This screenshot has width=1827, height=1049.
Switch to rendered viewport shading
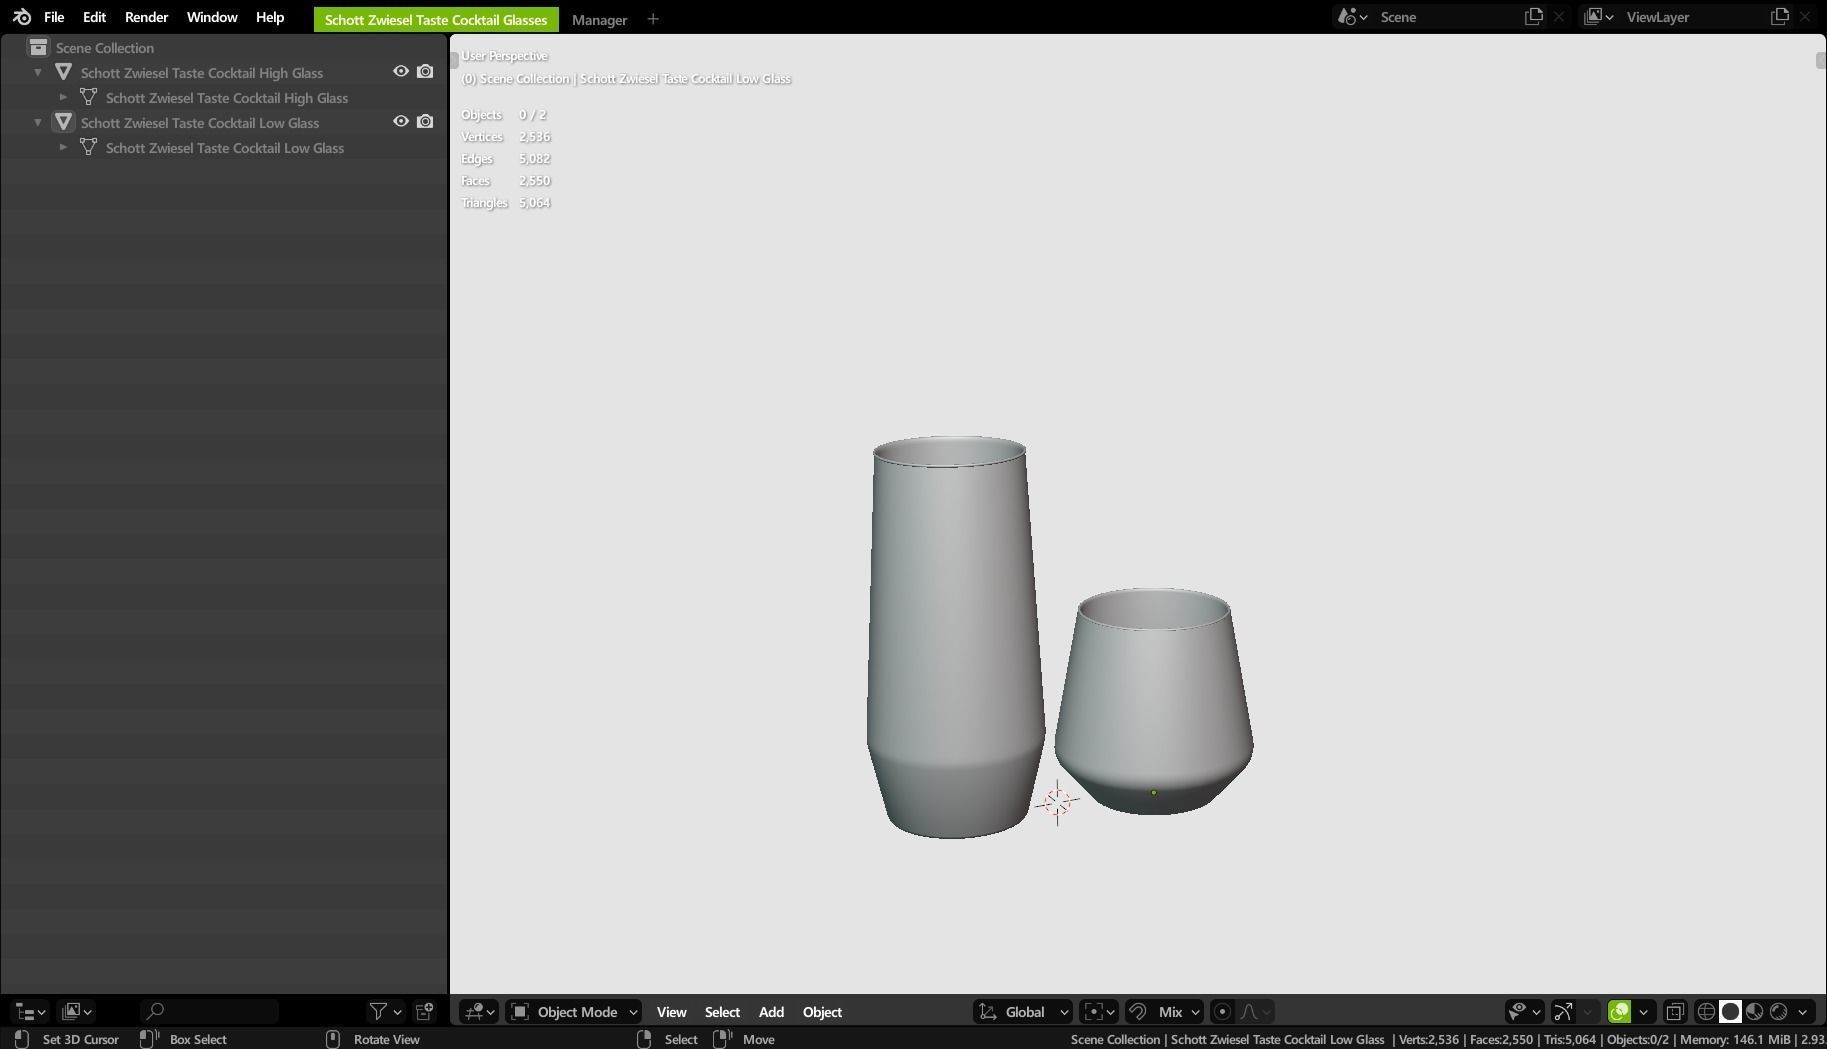[1778, 1012]
